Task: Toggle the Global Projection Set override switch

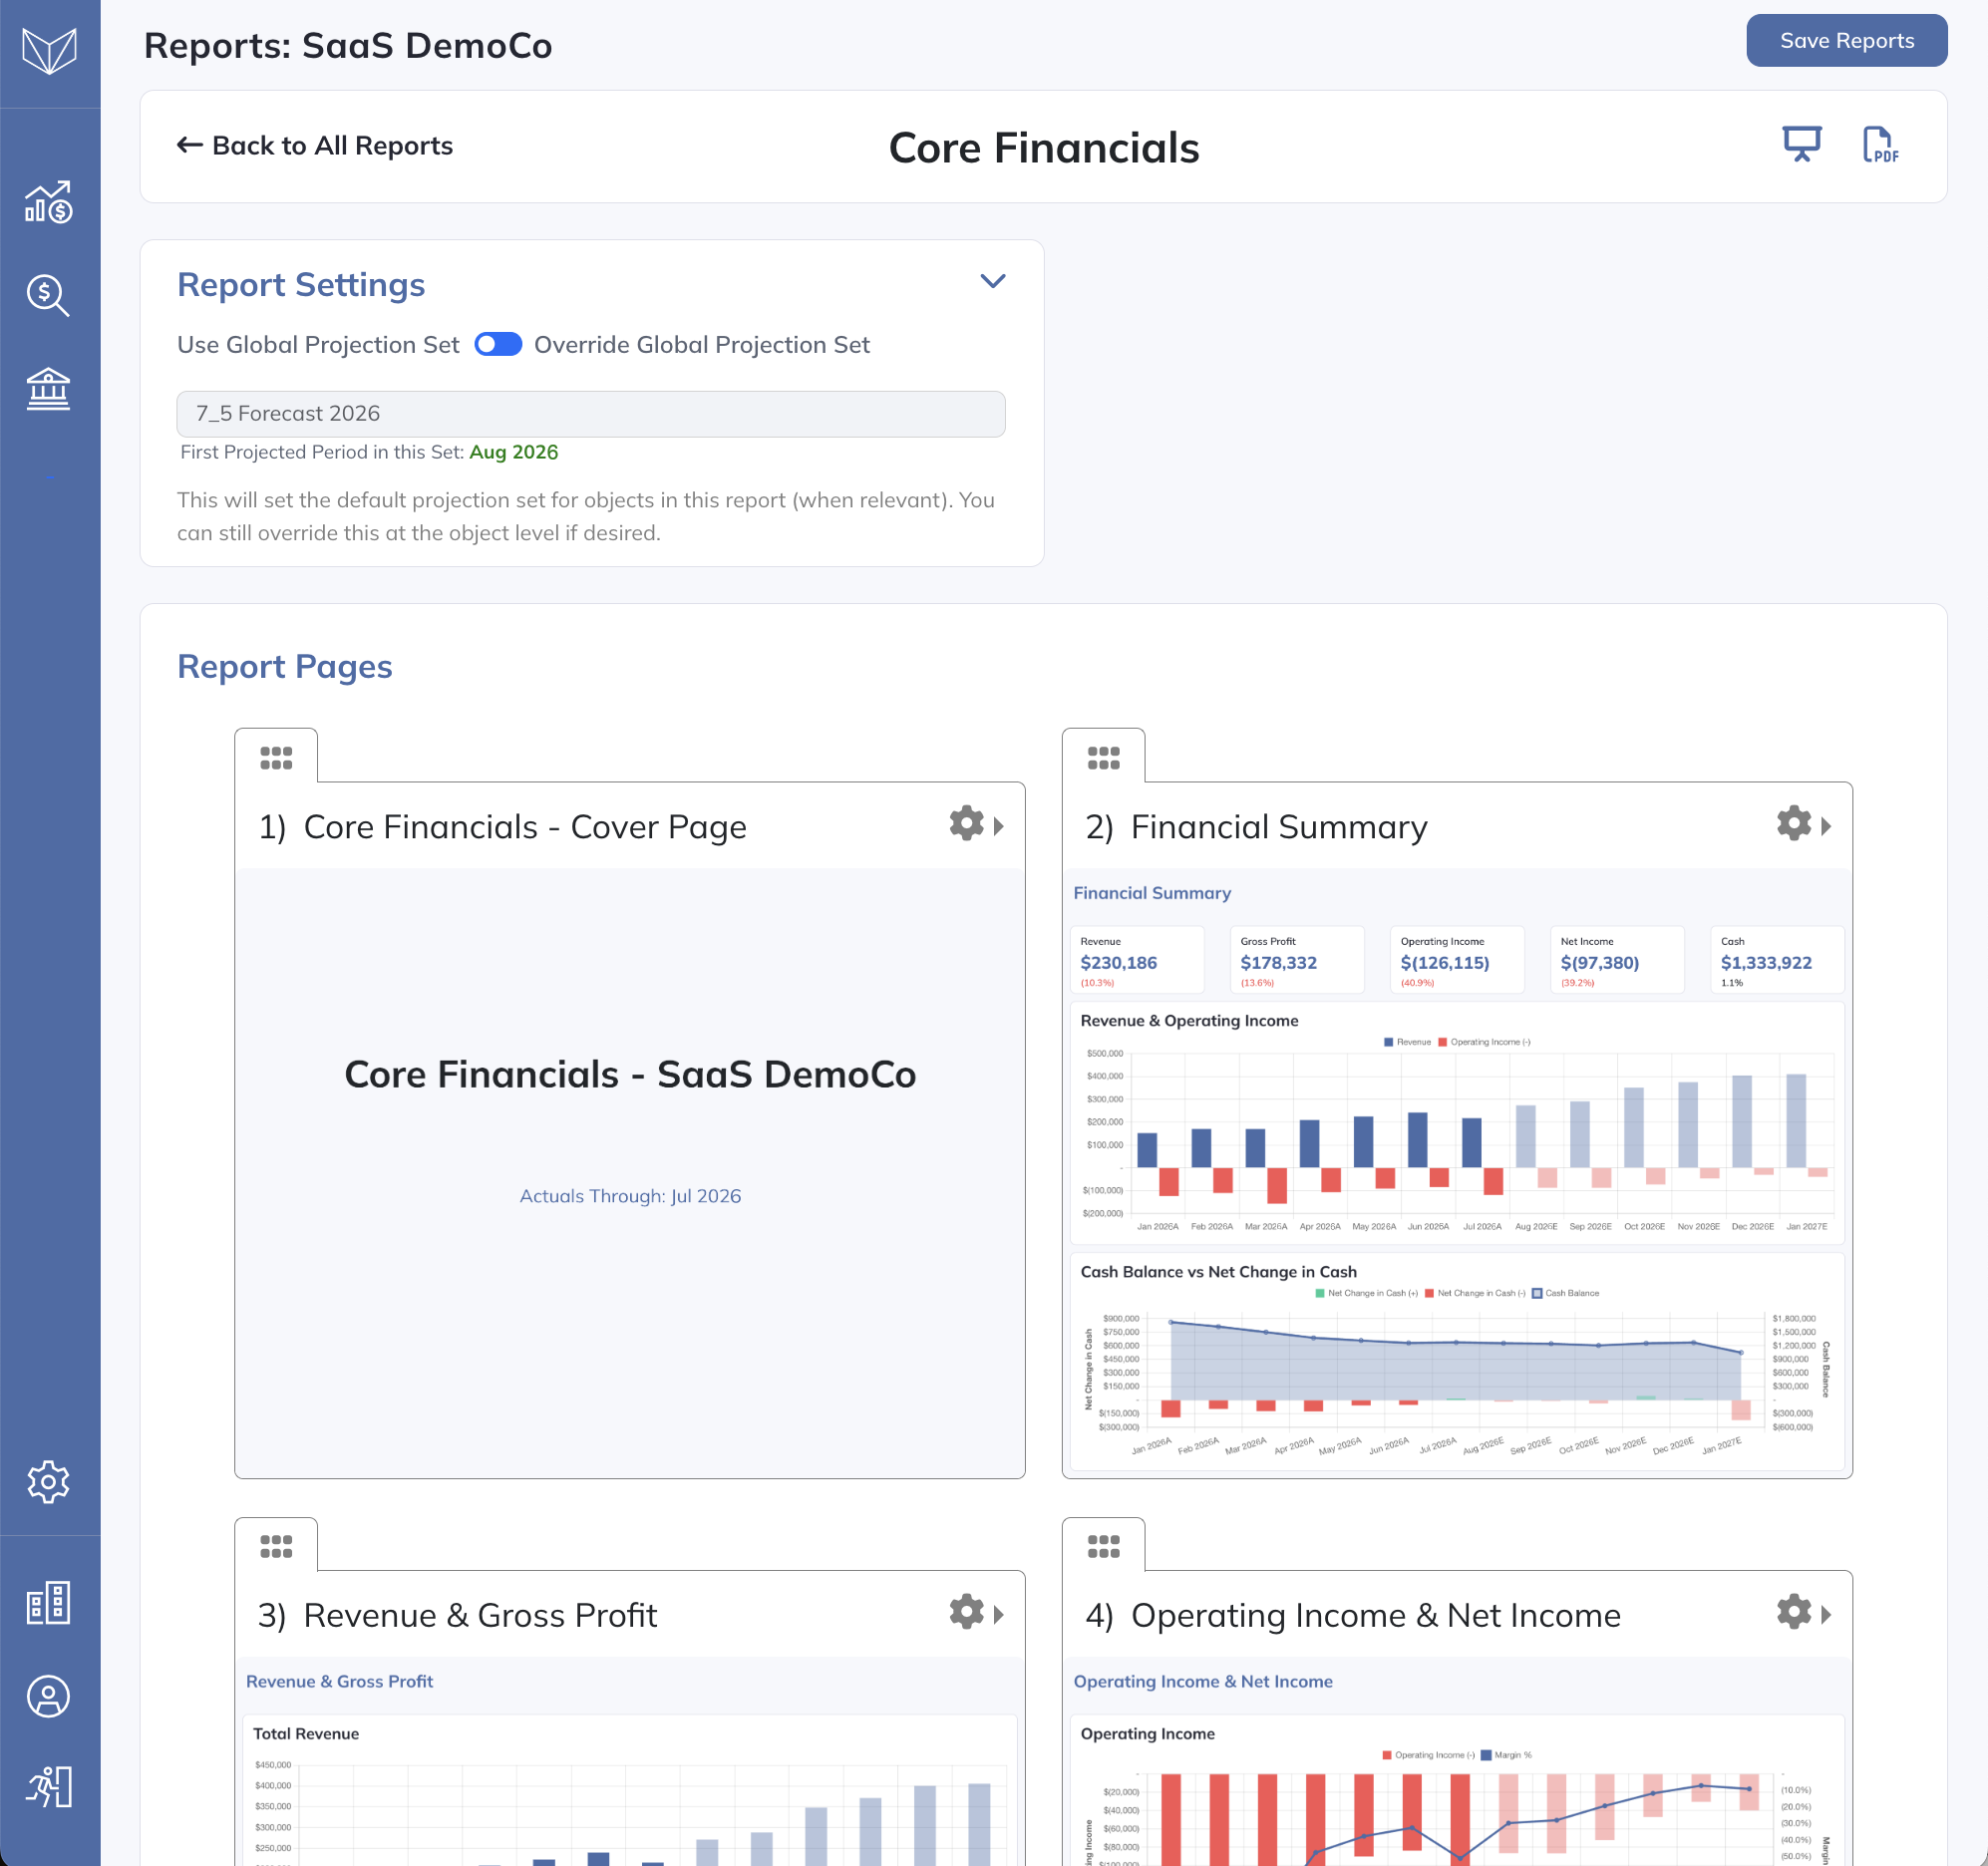Action: [498, 345]
